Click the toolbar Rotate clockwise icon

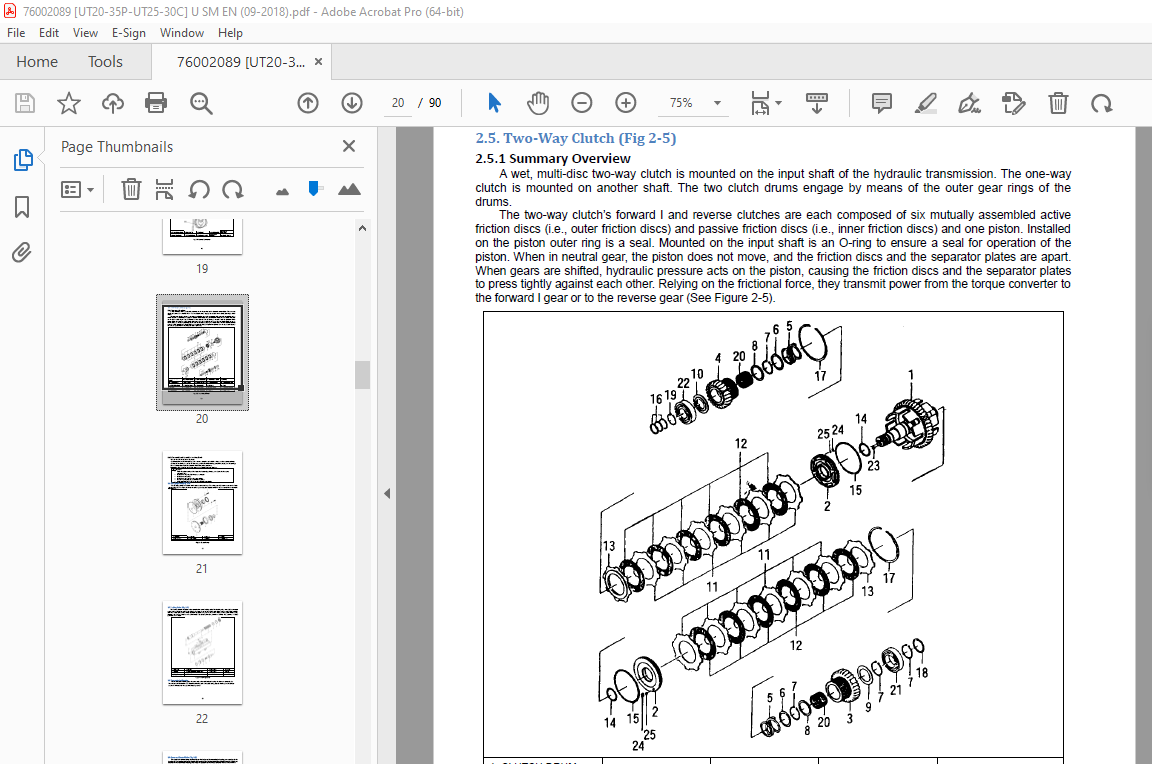pos(1101,103)
